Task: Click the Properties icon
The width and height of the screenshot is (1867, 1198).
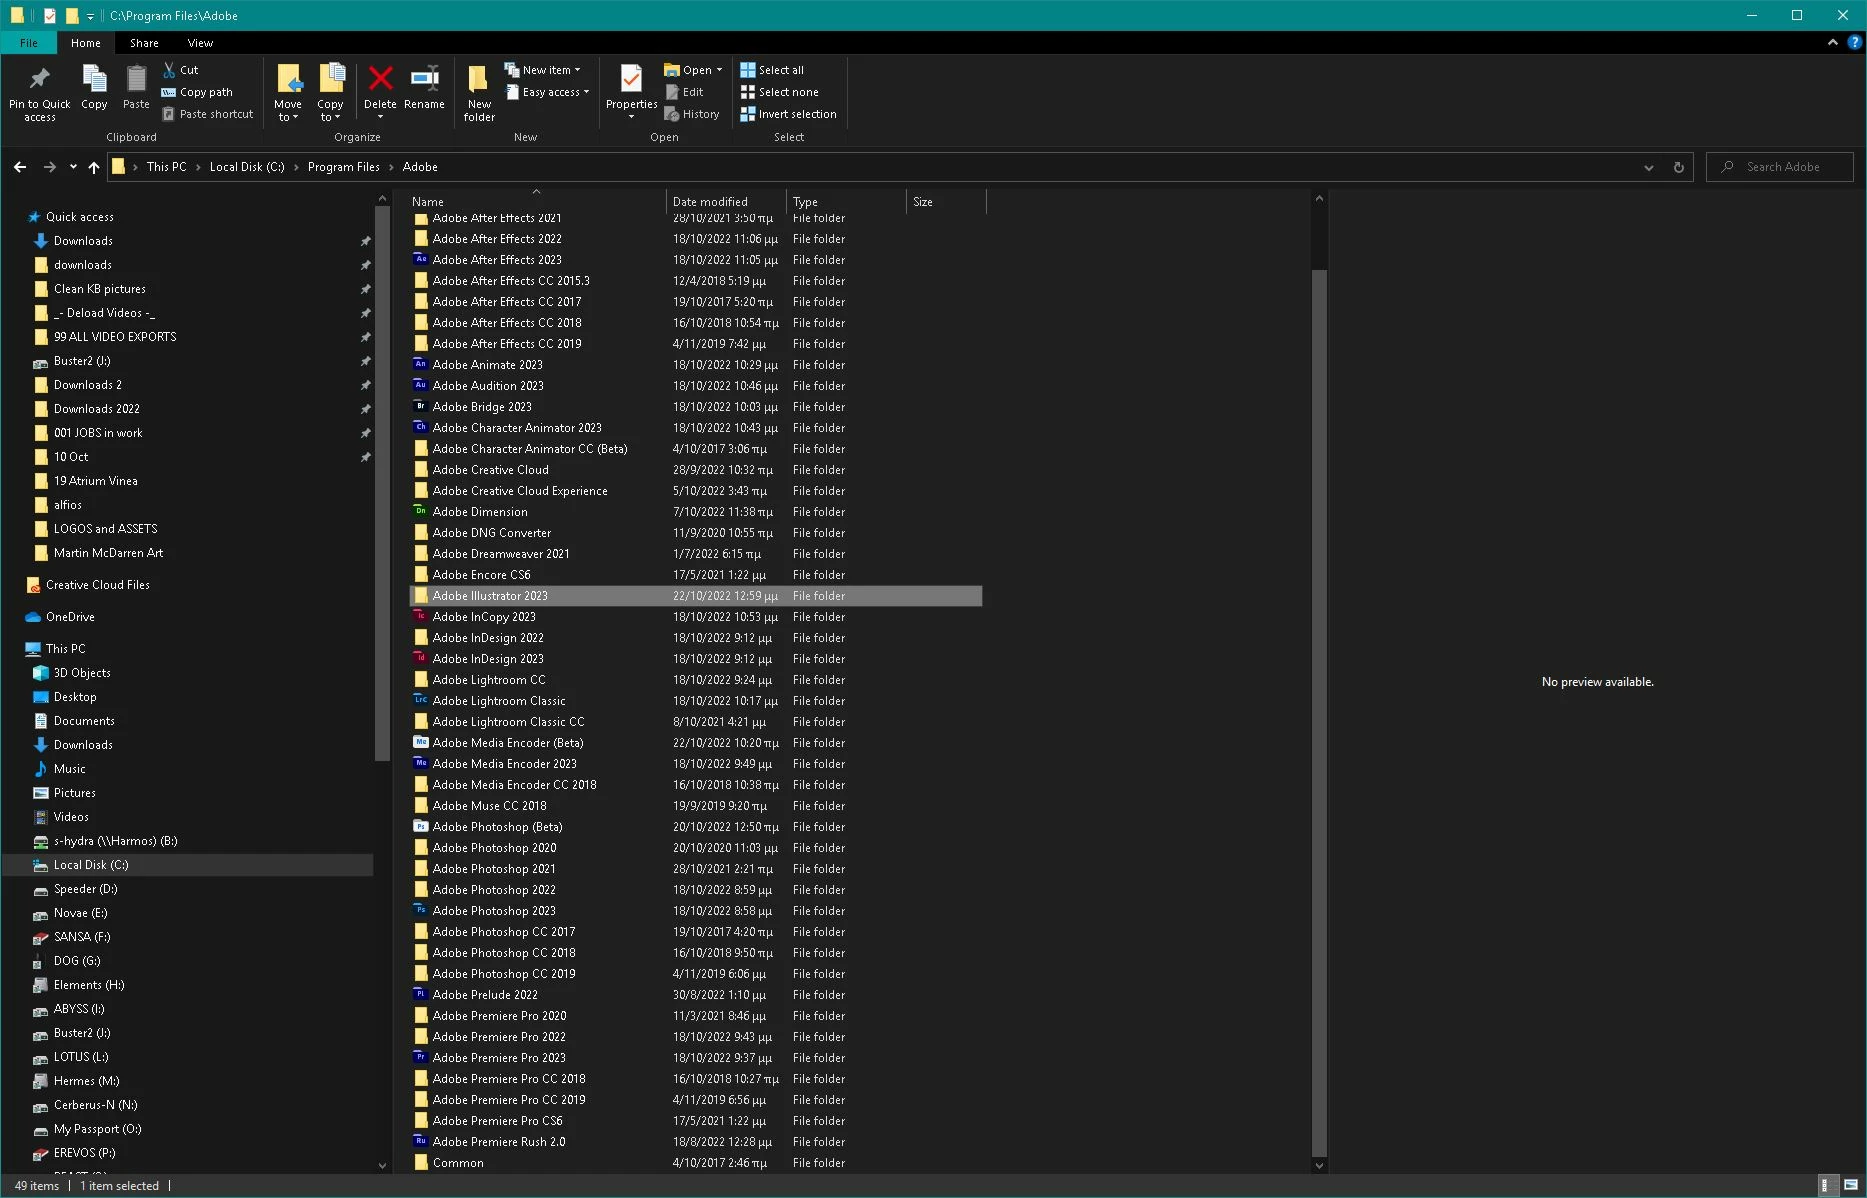Action: [631, 80]
